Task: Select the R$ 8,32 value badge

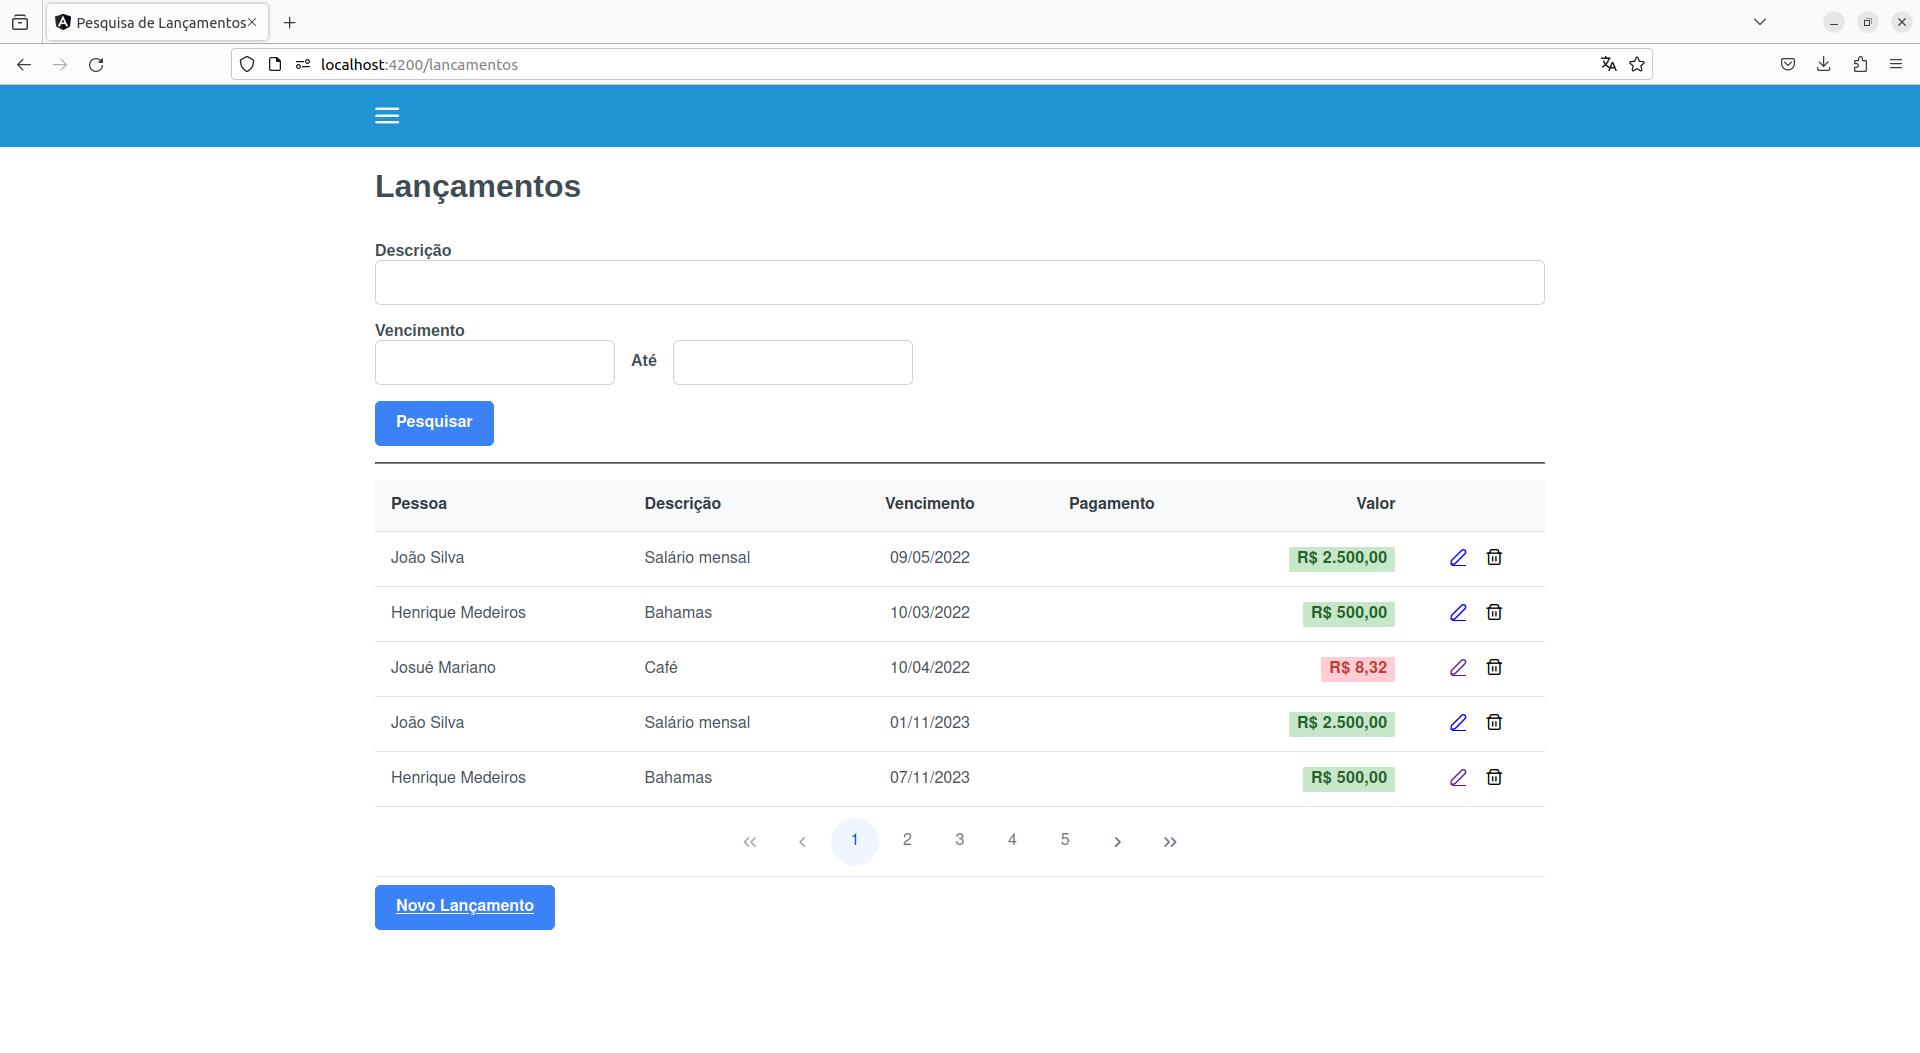Action: point(1358,668)
